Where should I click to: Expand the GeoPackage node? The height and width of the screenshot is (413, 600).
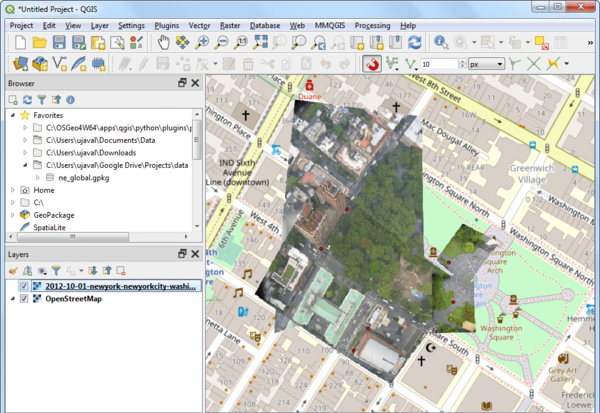click(13, 215)
